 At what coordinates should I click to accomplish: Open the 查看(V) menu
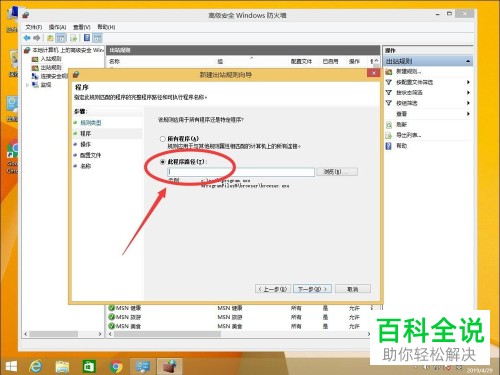[x=82, y=27]
